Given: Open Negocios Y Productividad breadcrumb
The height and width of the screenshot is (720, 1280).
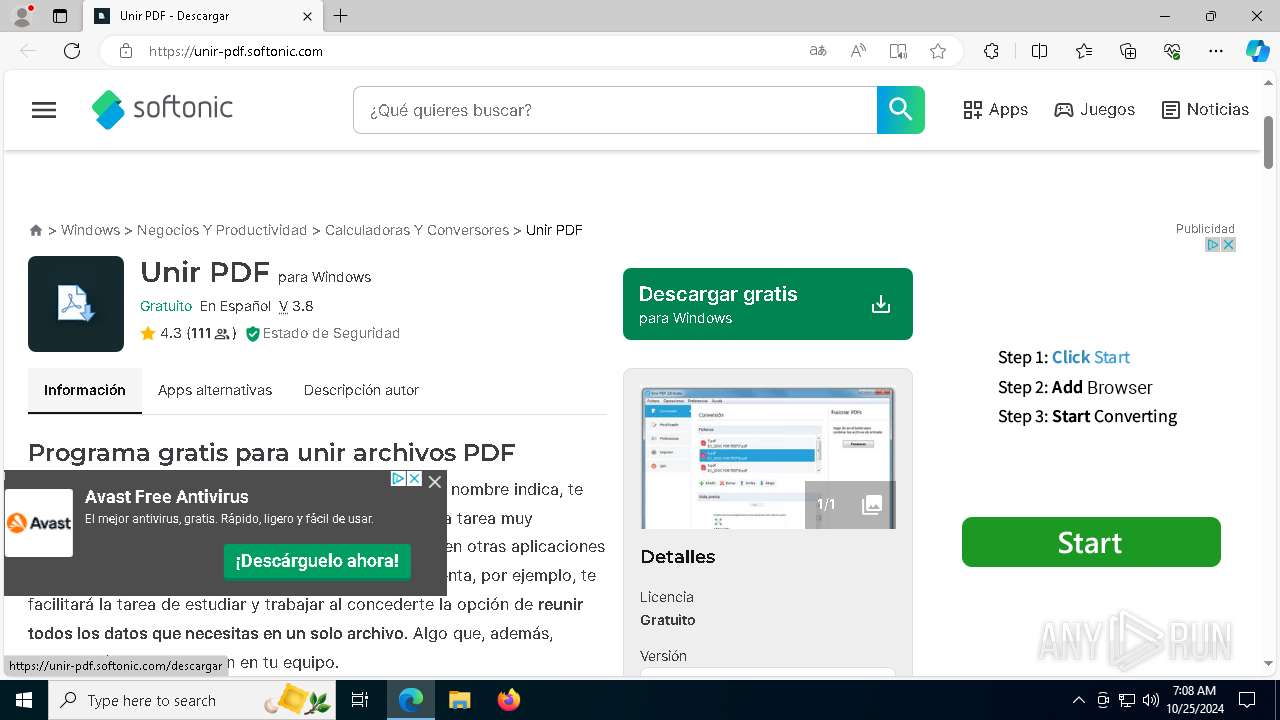Looking at the screenshot, I should pos(222,230).
